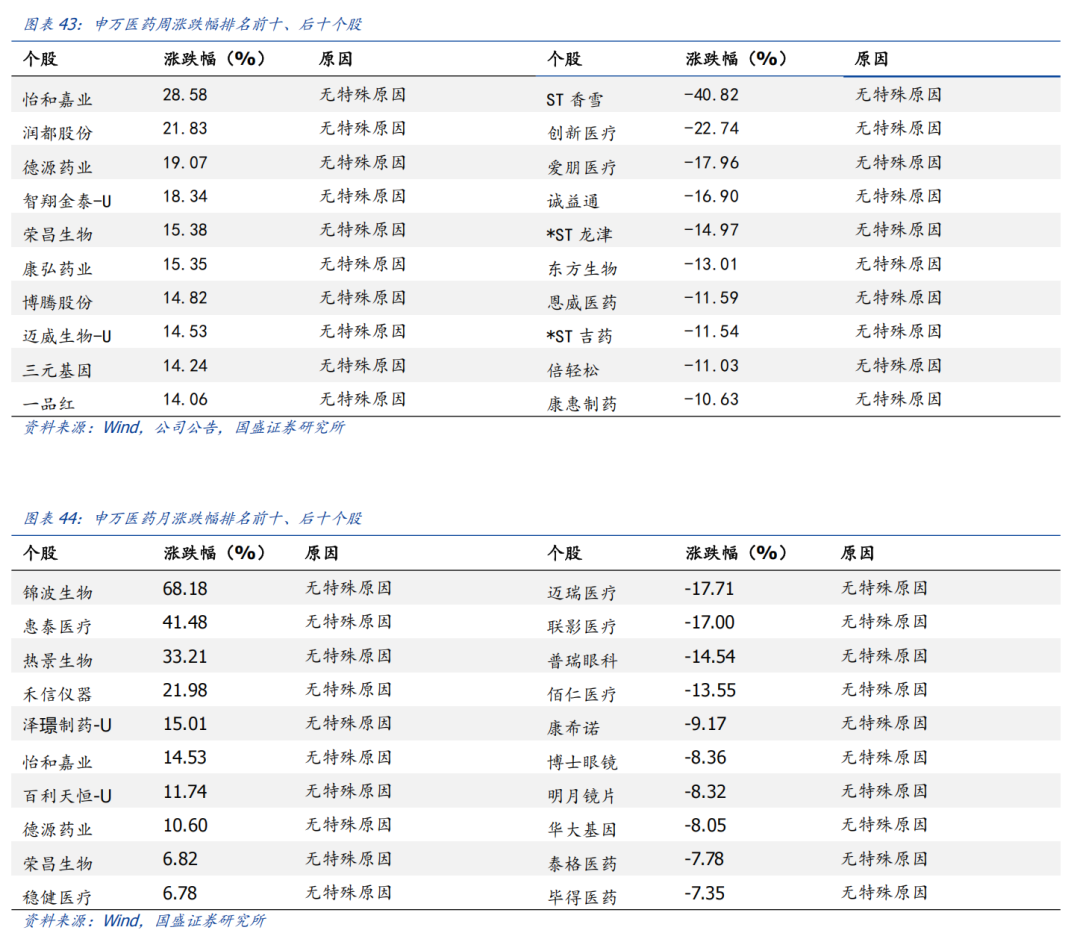Click the stock name '迈威生物-U'
This screenshot has height=942, width=1080.
coord(67,336)
